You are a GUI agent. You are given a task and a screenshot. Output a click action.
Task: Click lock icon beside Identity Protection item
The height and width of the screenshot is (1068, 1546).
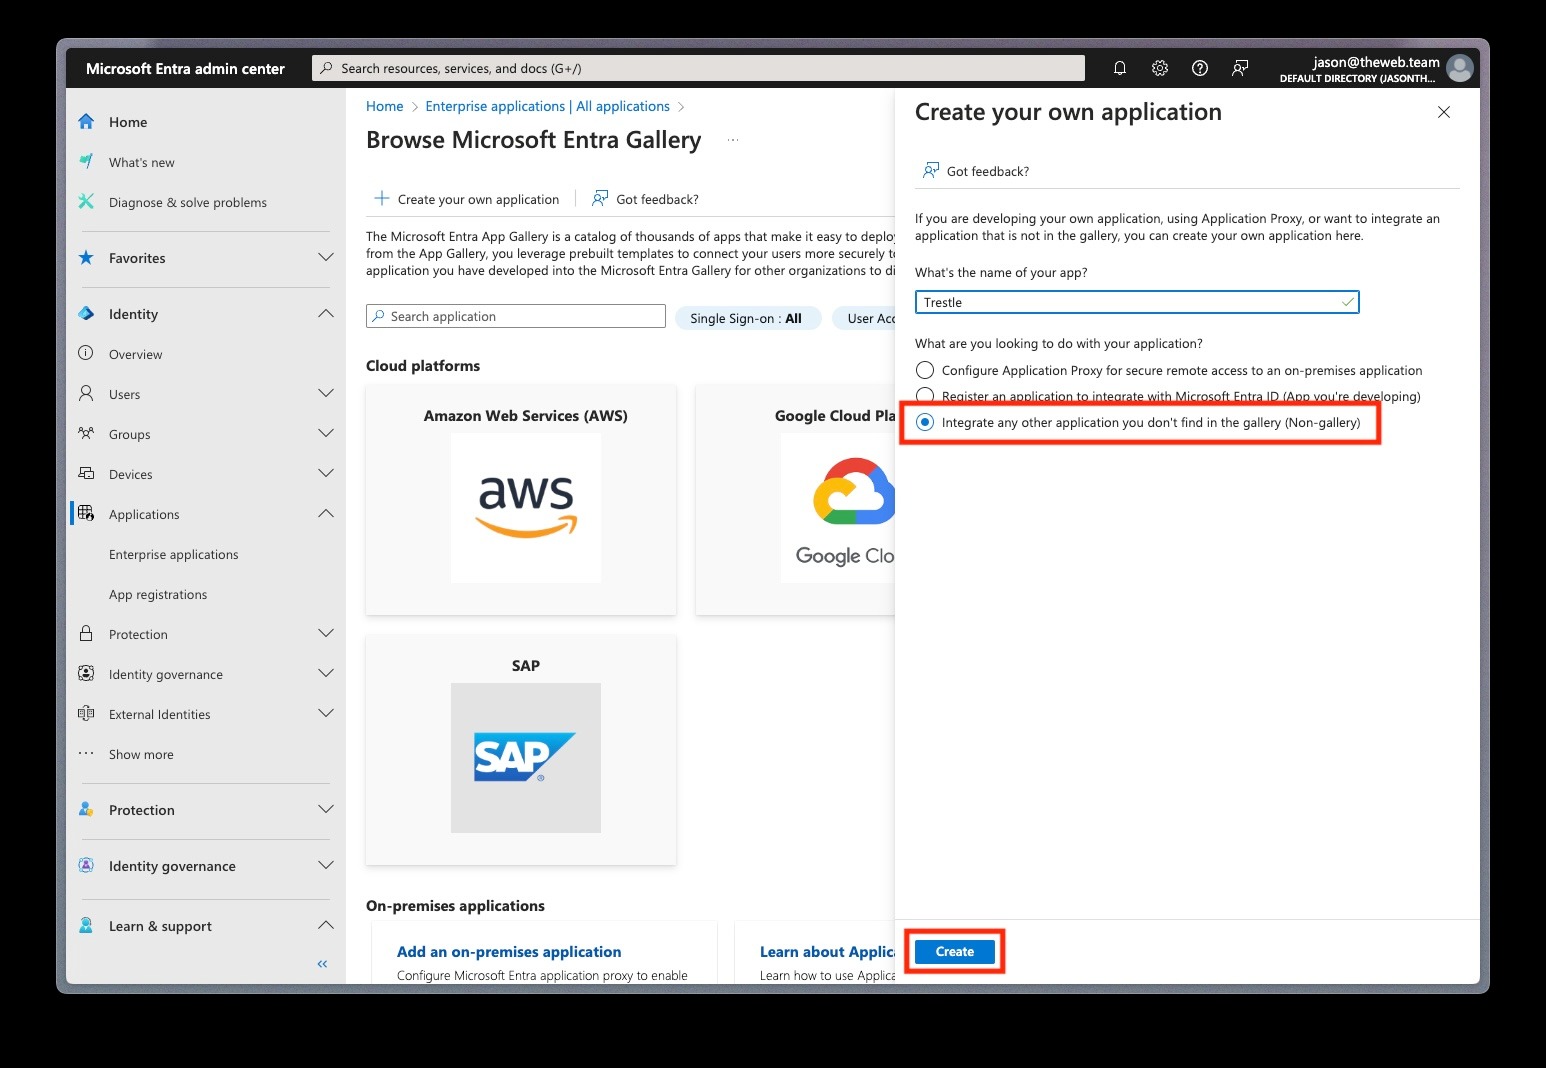[86, 634]
